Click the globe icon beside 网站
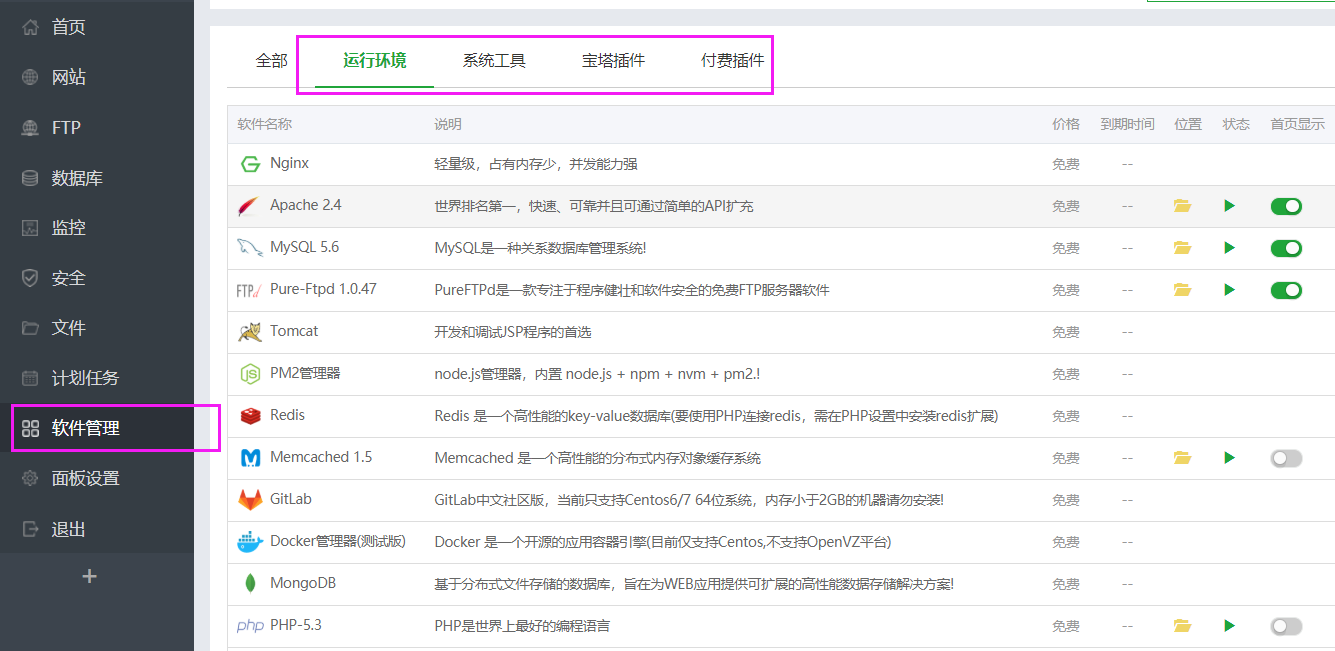 tap(31, 77)
